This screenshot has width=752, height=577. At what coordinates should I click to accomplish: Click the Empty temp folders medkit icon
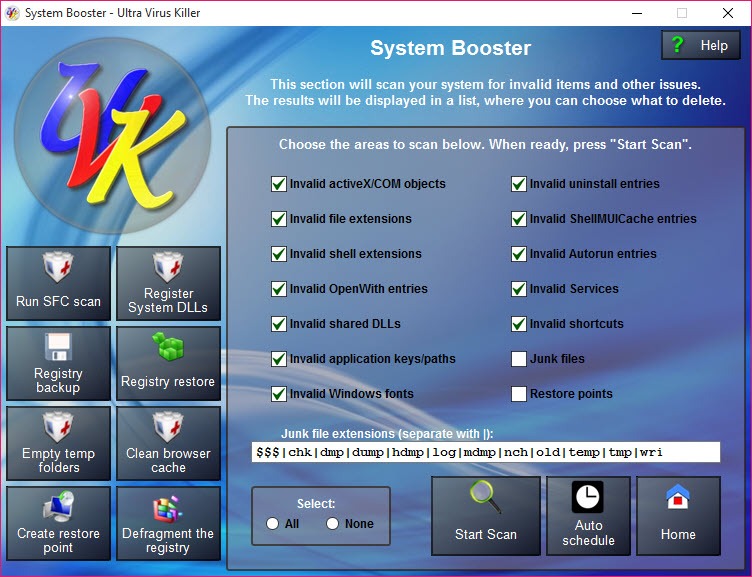[58, 427]
